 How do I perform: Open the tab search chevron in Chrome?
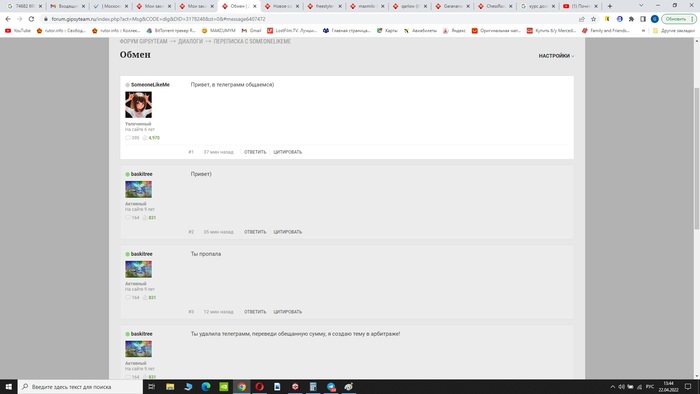click(x=641, y=6)
